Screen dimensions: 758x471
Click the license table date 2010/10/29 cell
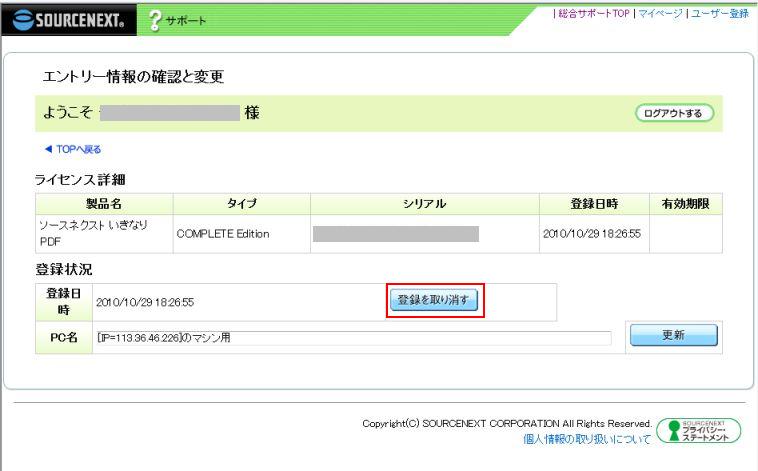(594, 234)
